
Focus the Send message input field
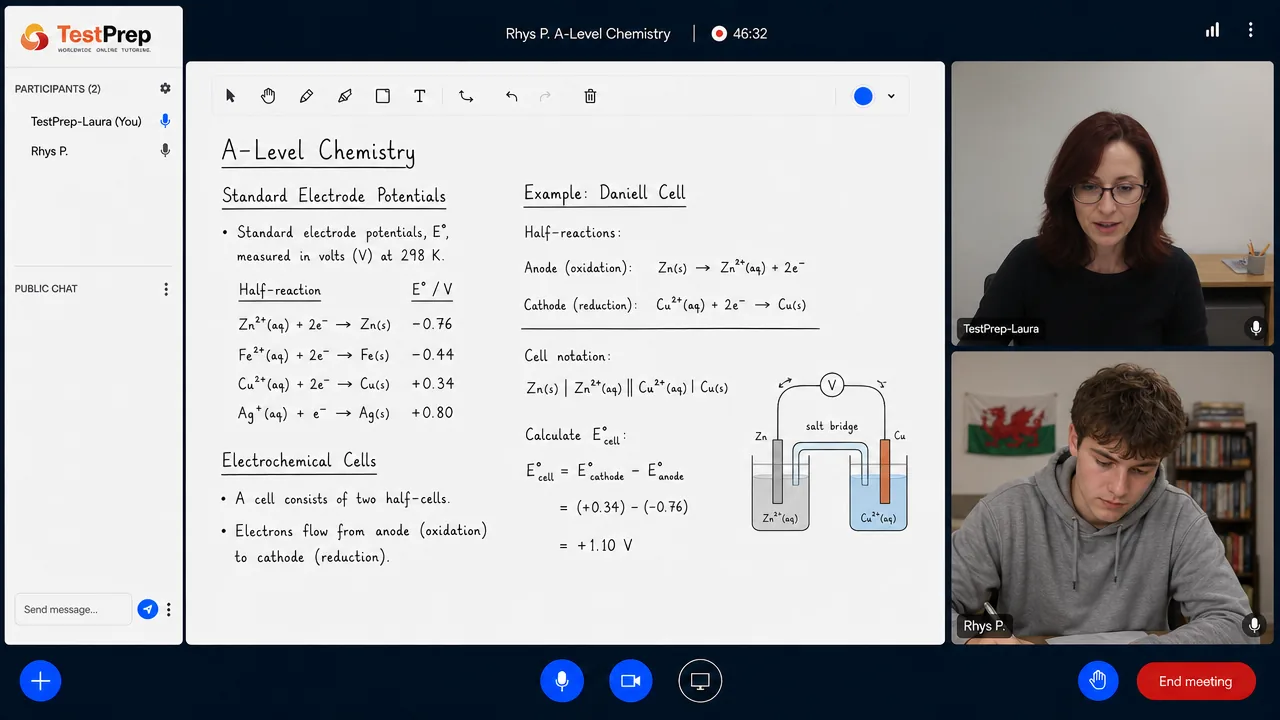click(73, 609)
